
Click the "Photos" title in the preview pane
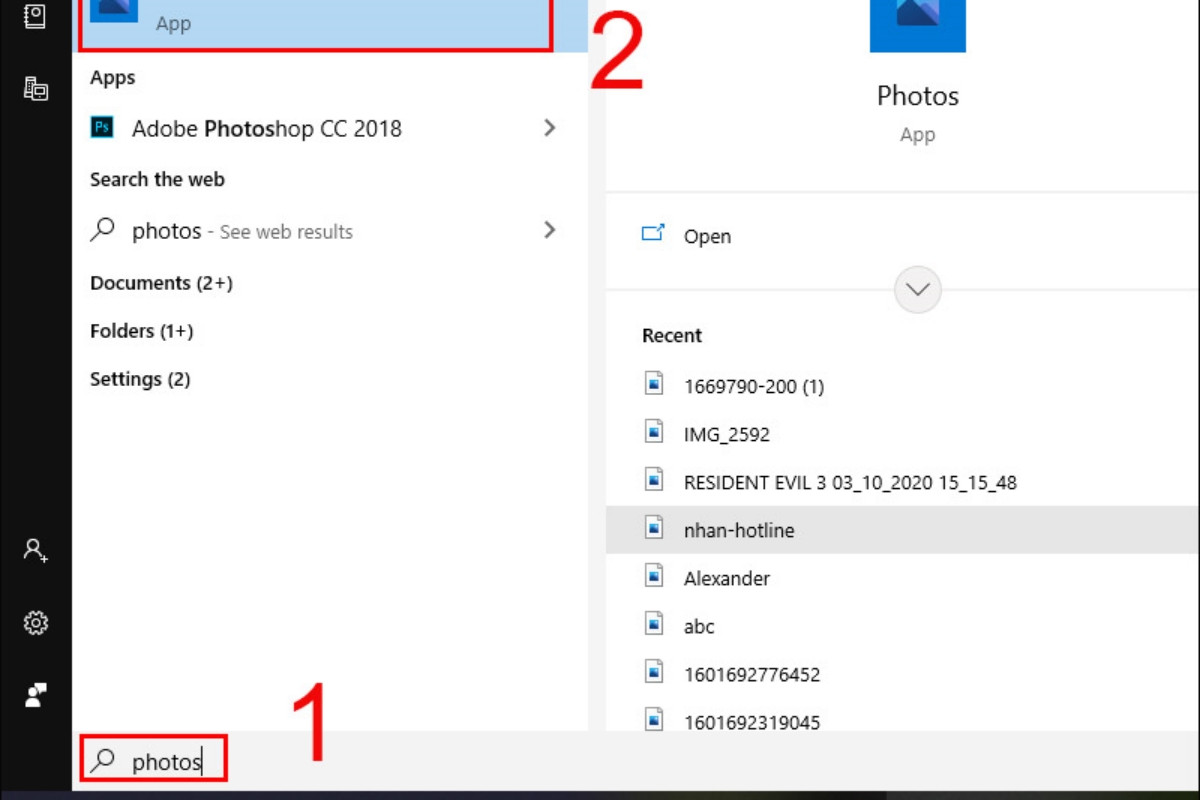pyautogui.click(x=918, y=95)
